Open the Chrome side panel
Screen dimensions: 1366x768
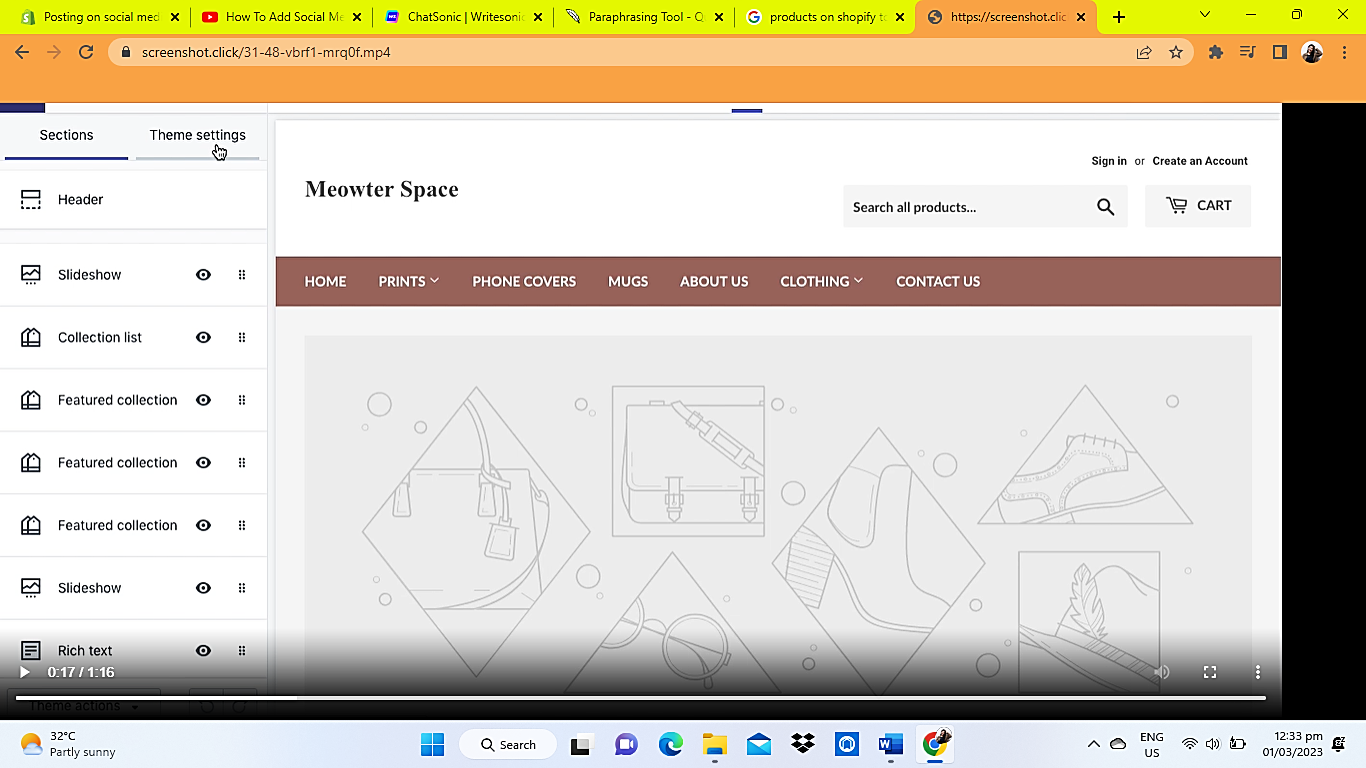(1279, 52)
